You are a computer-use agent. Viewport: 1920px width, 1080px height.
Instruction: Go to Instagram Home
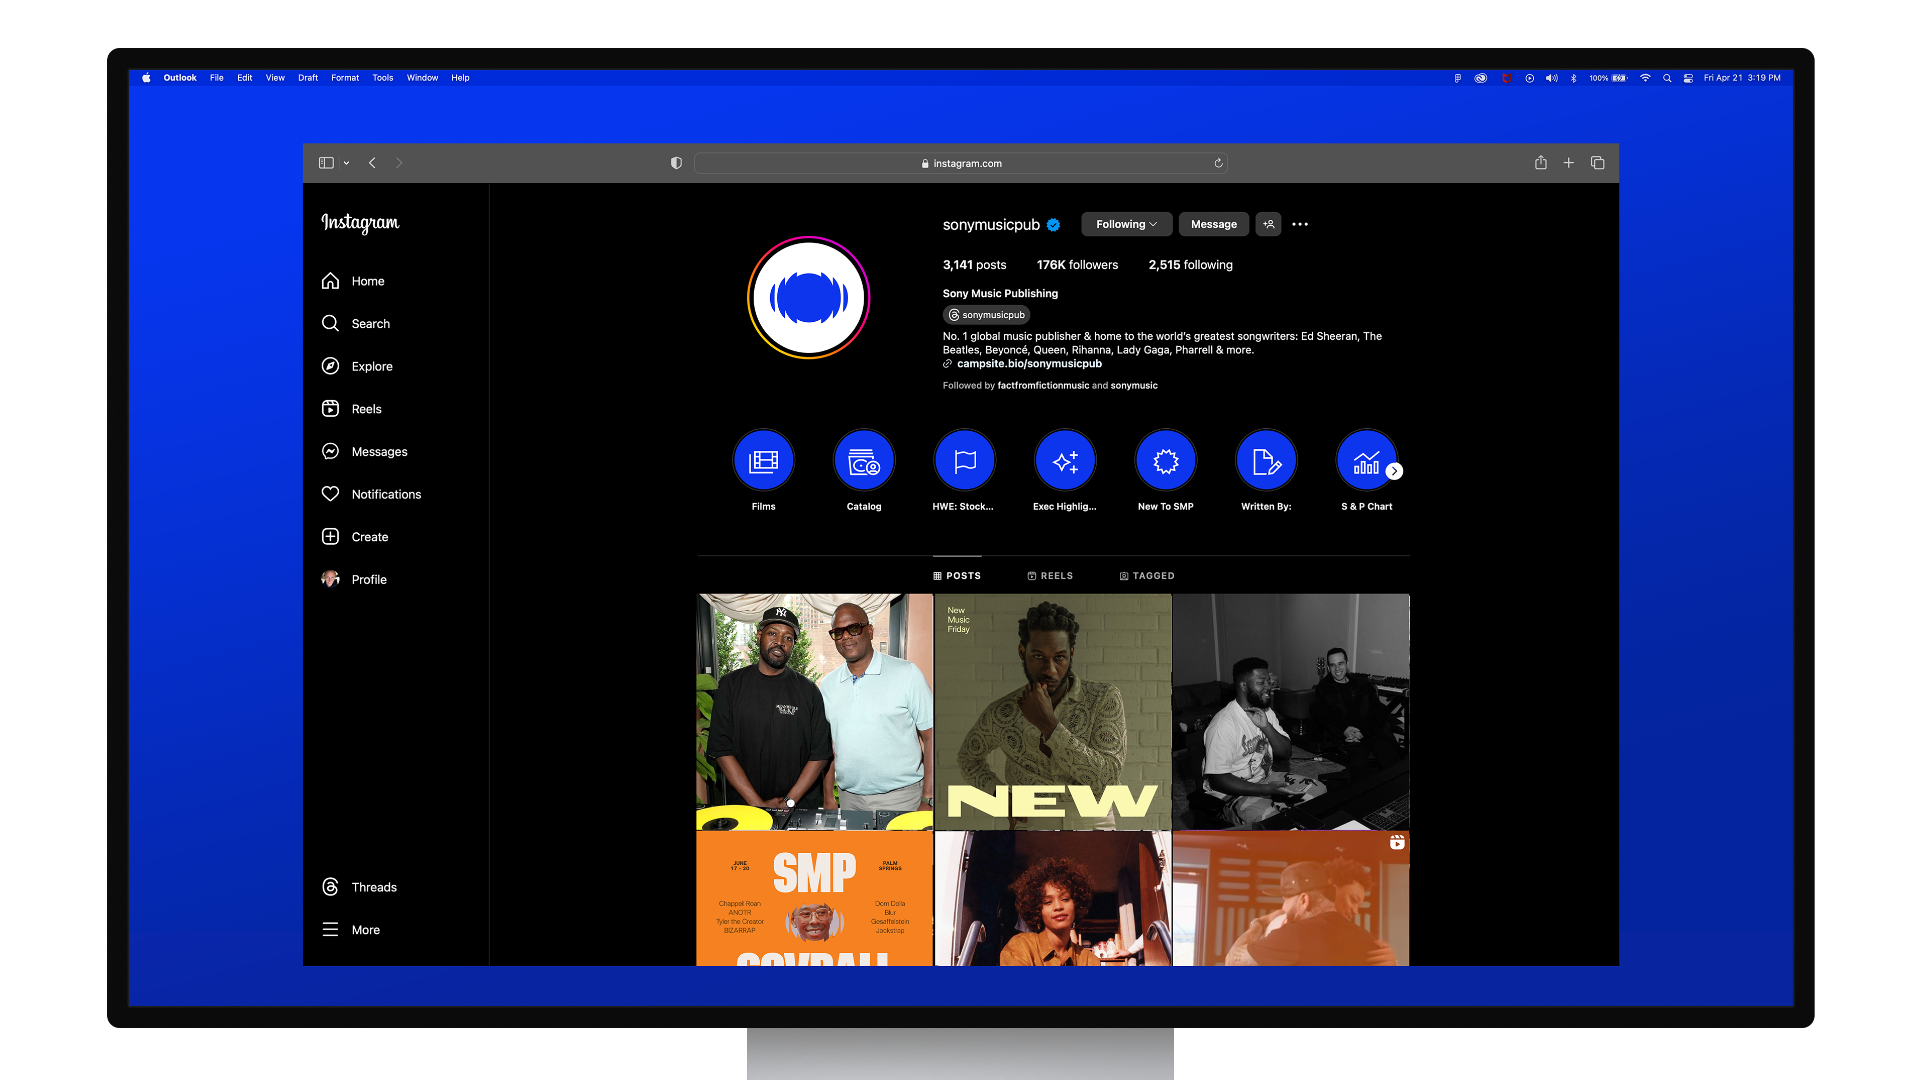click(353, 281)
